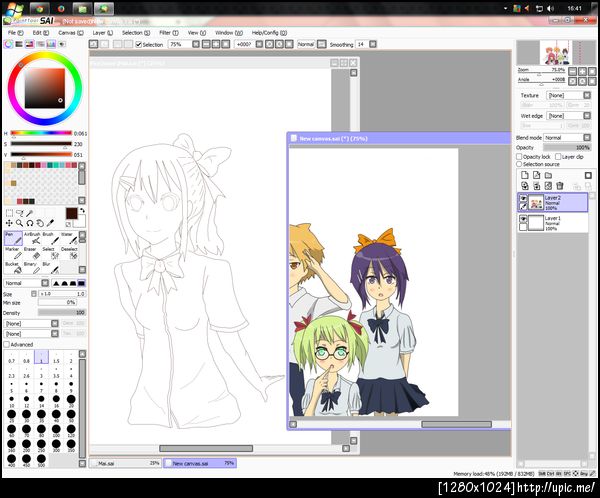Select the Eraser tool
The width and height of the screenshot is (600, 498).
pos(33,253)
